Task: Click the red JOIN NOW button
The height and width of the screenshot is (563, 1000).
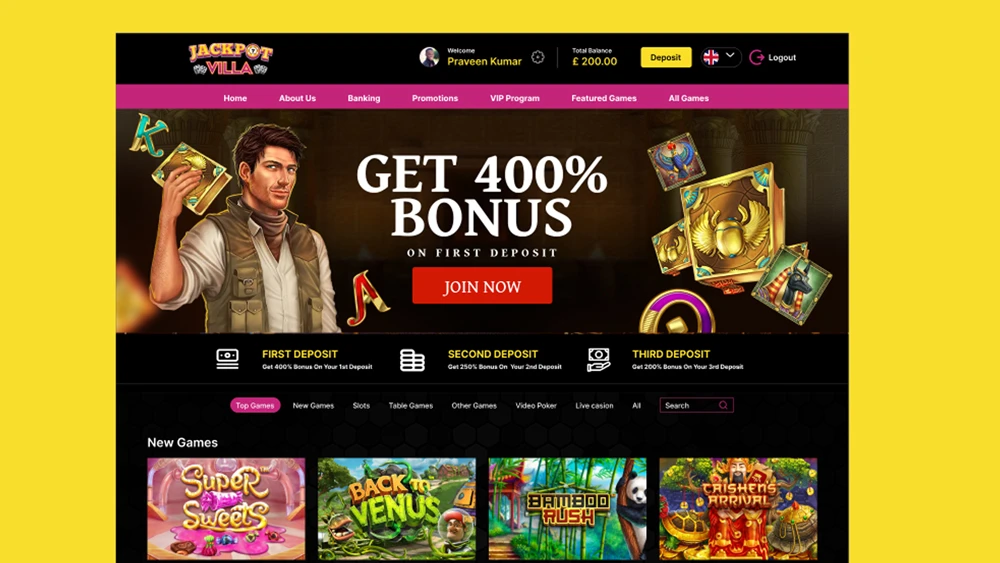Action: point(482,286)
